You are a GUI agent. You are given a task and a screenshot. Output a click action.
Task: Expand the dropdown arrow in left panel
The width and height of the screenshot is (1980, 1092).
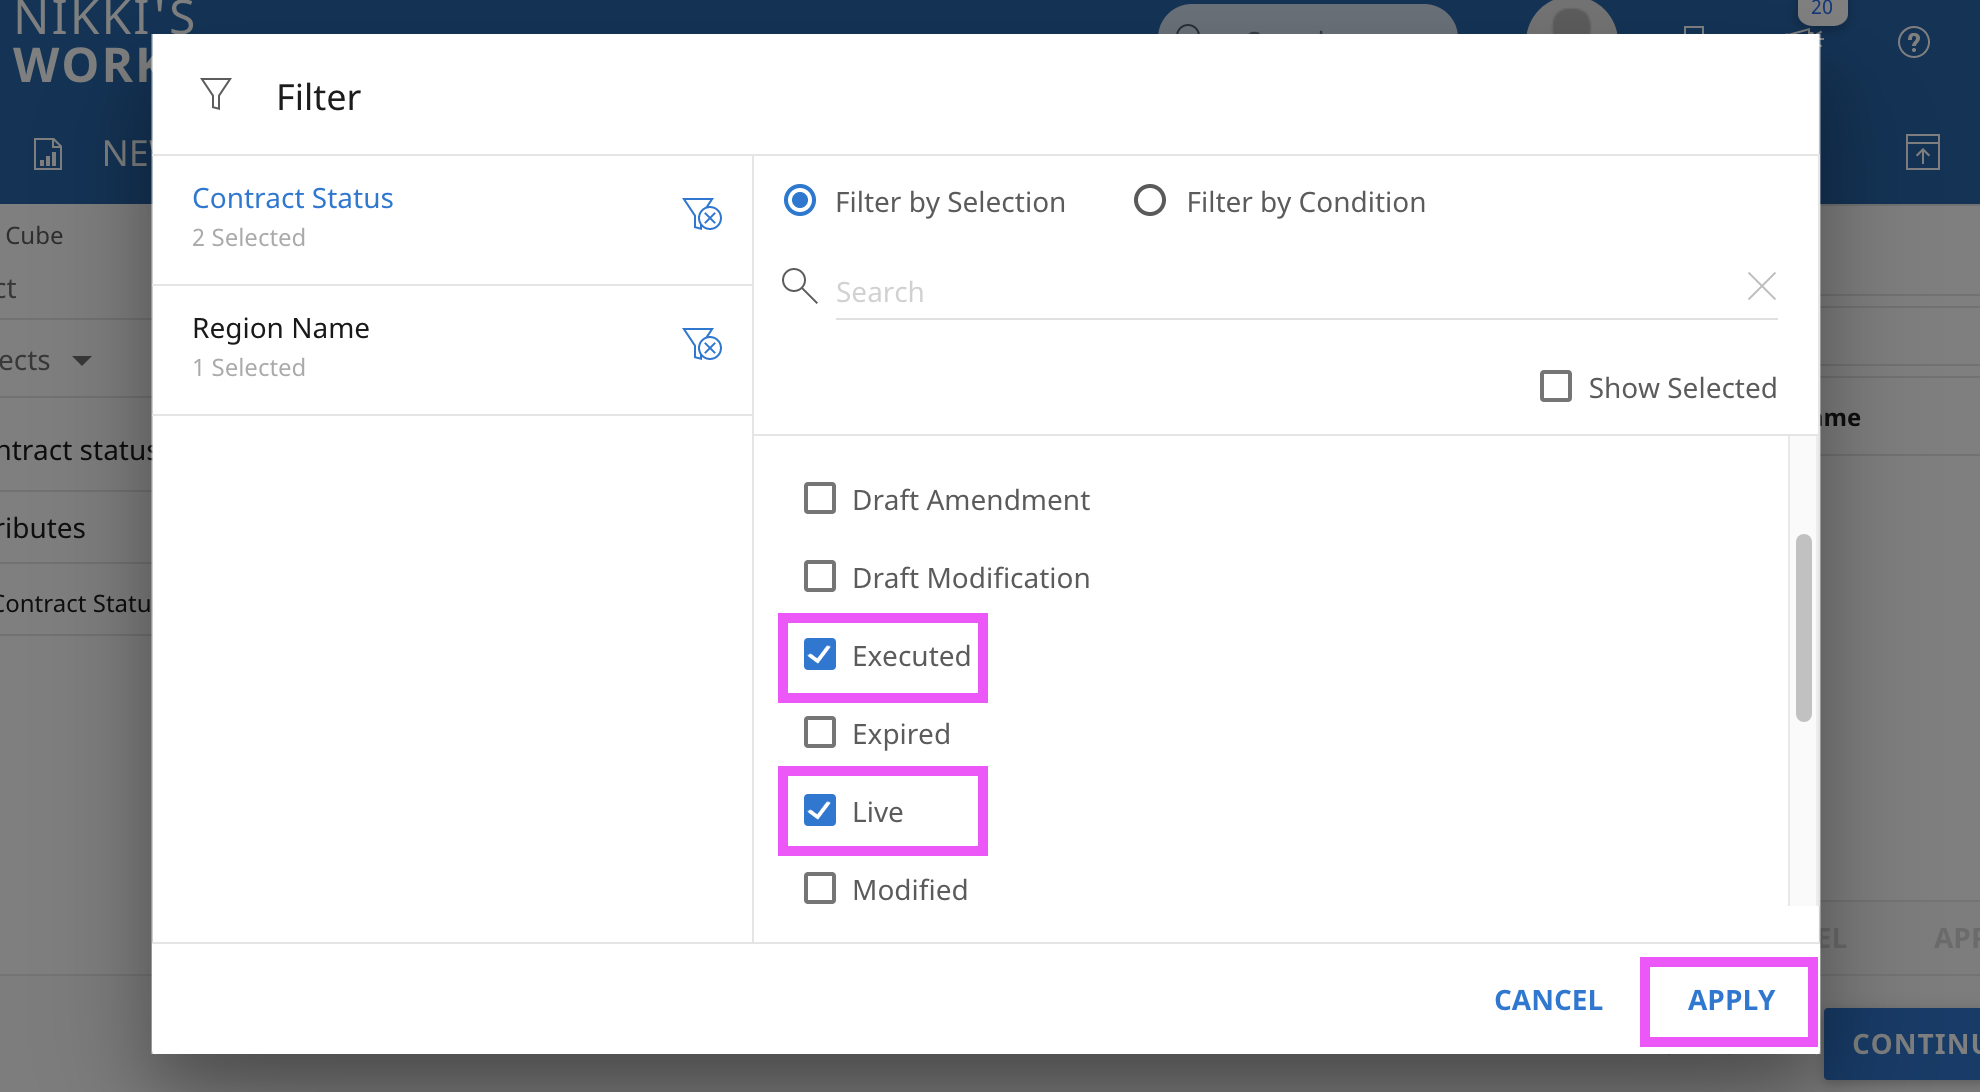coord(82,360)
